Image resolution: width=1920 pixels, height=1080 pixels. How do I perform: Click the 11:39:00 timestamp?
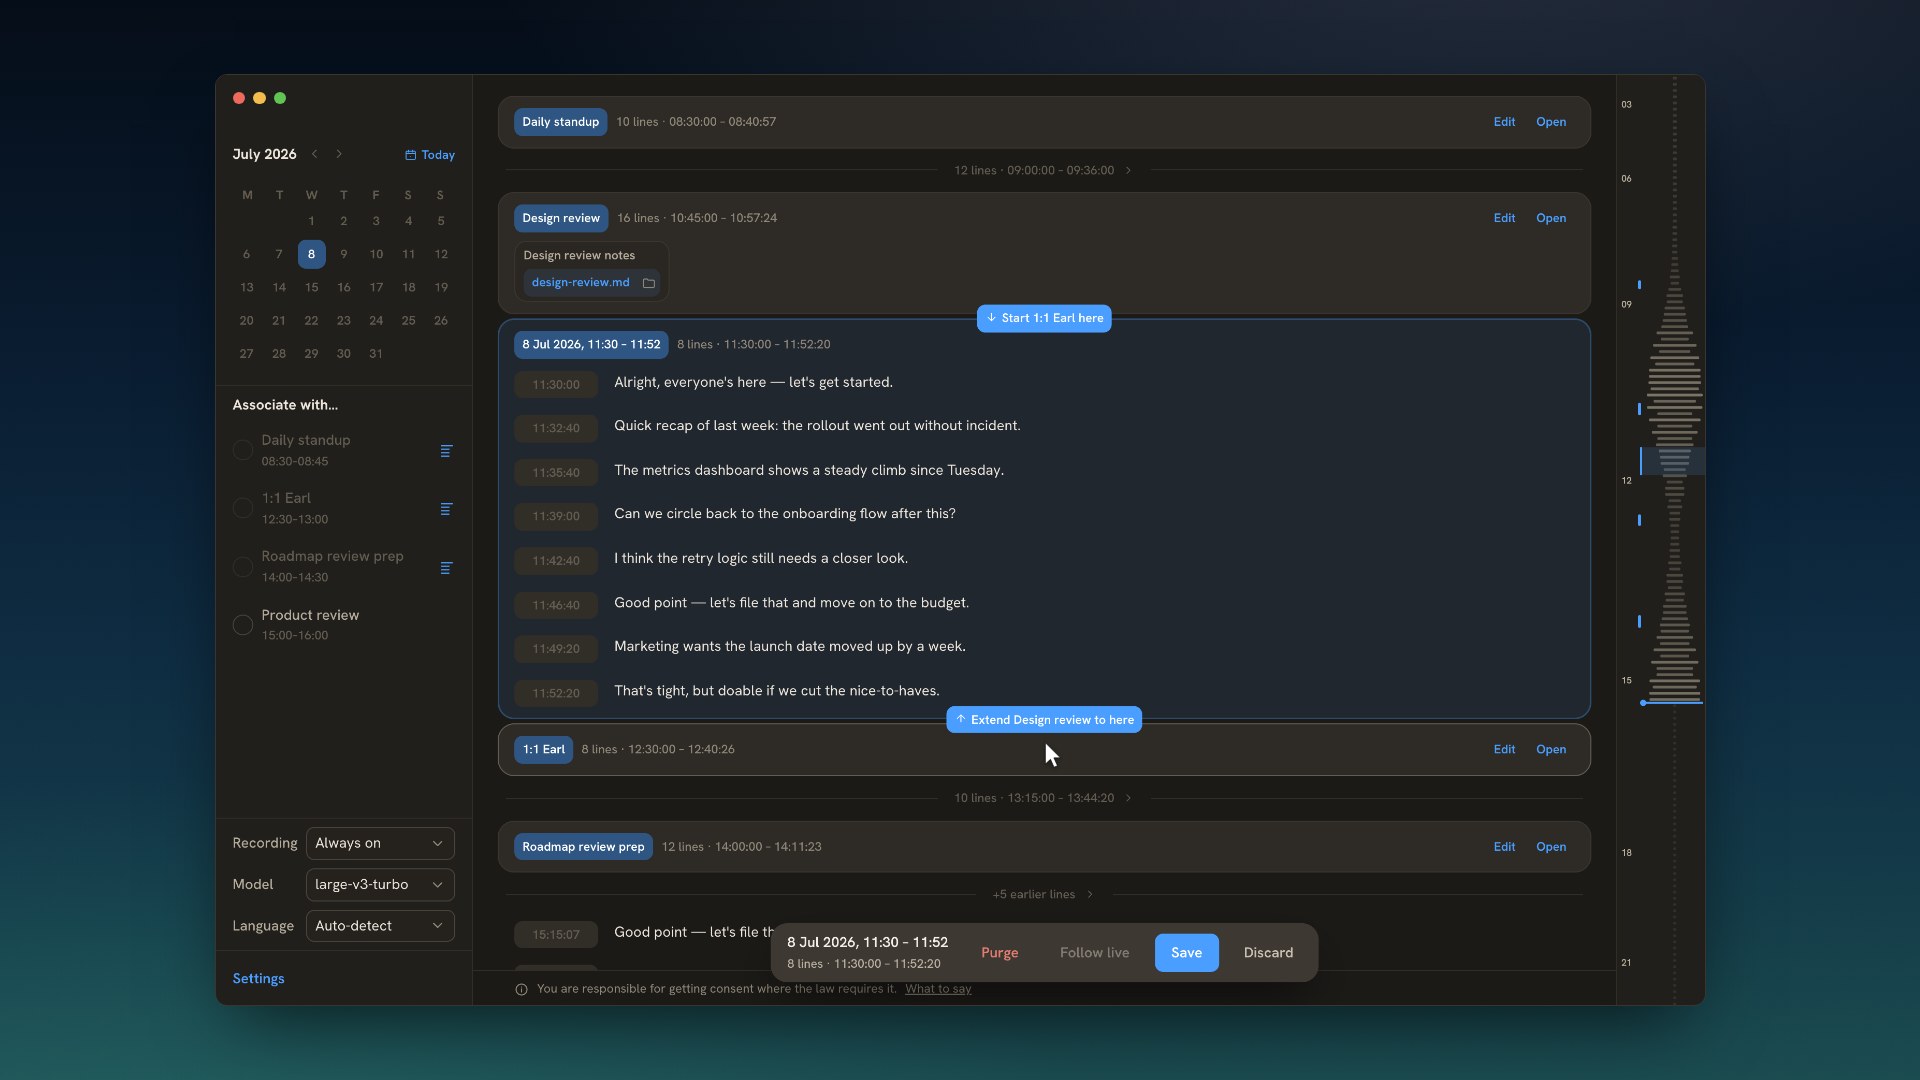click(556, 517)
